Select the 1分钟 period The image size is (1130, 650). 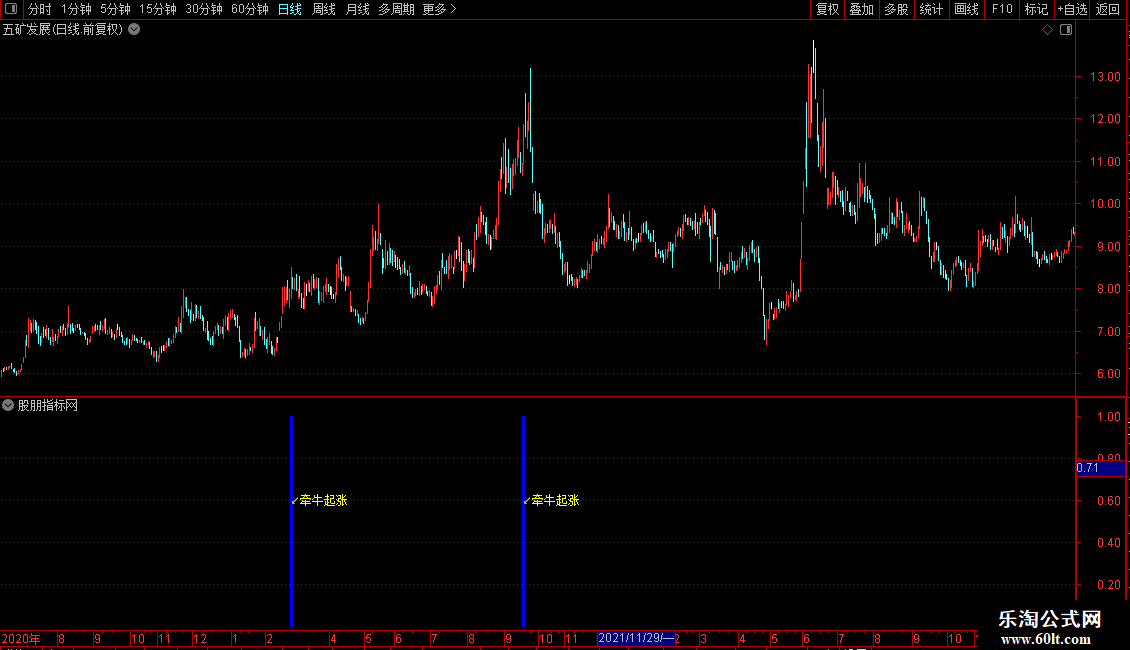(76, 9)
